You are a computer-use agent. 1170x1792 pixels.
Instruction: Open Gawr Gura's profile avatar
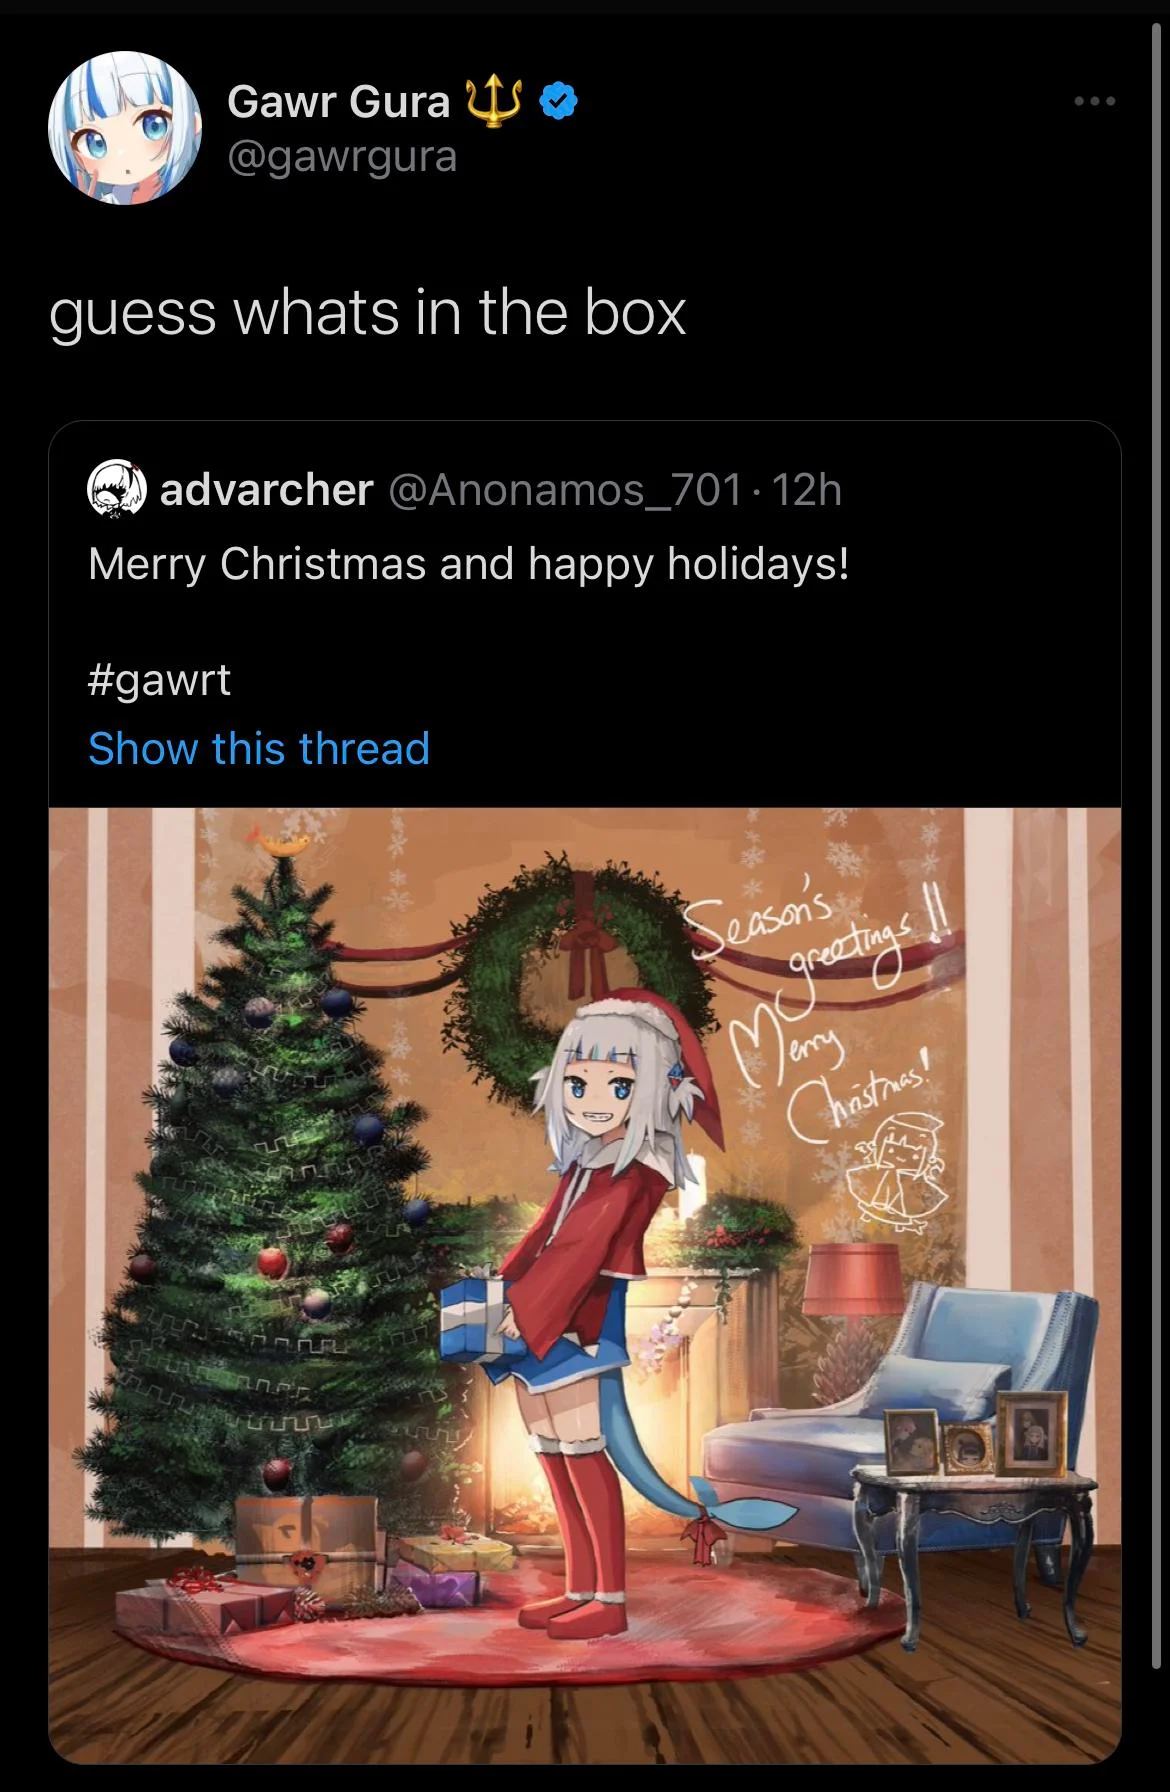point(125,127)
